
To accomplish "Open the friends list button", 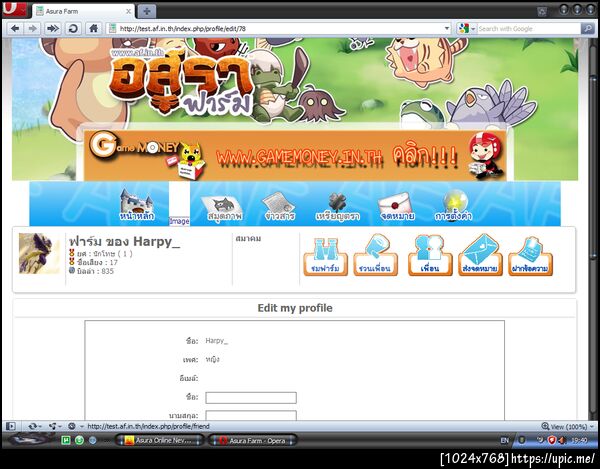I will 430,256.
